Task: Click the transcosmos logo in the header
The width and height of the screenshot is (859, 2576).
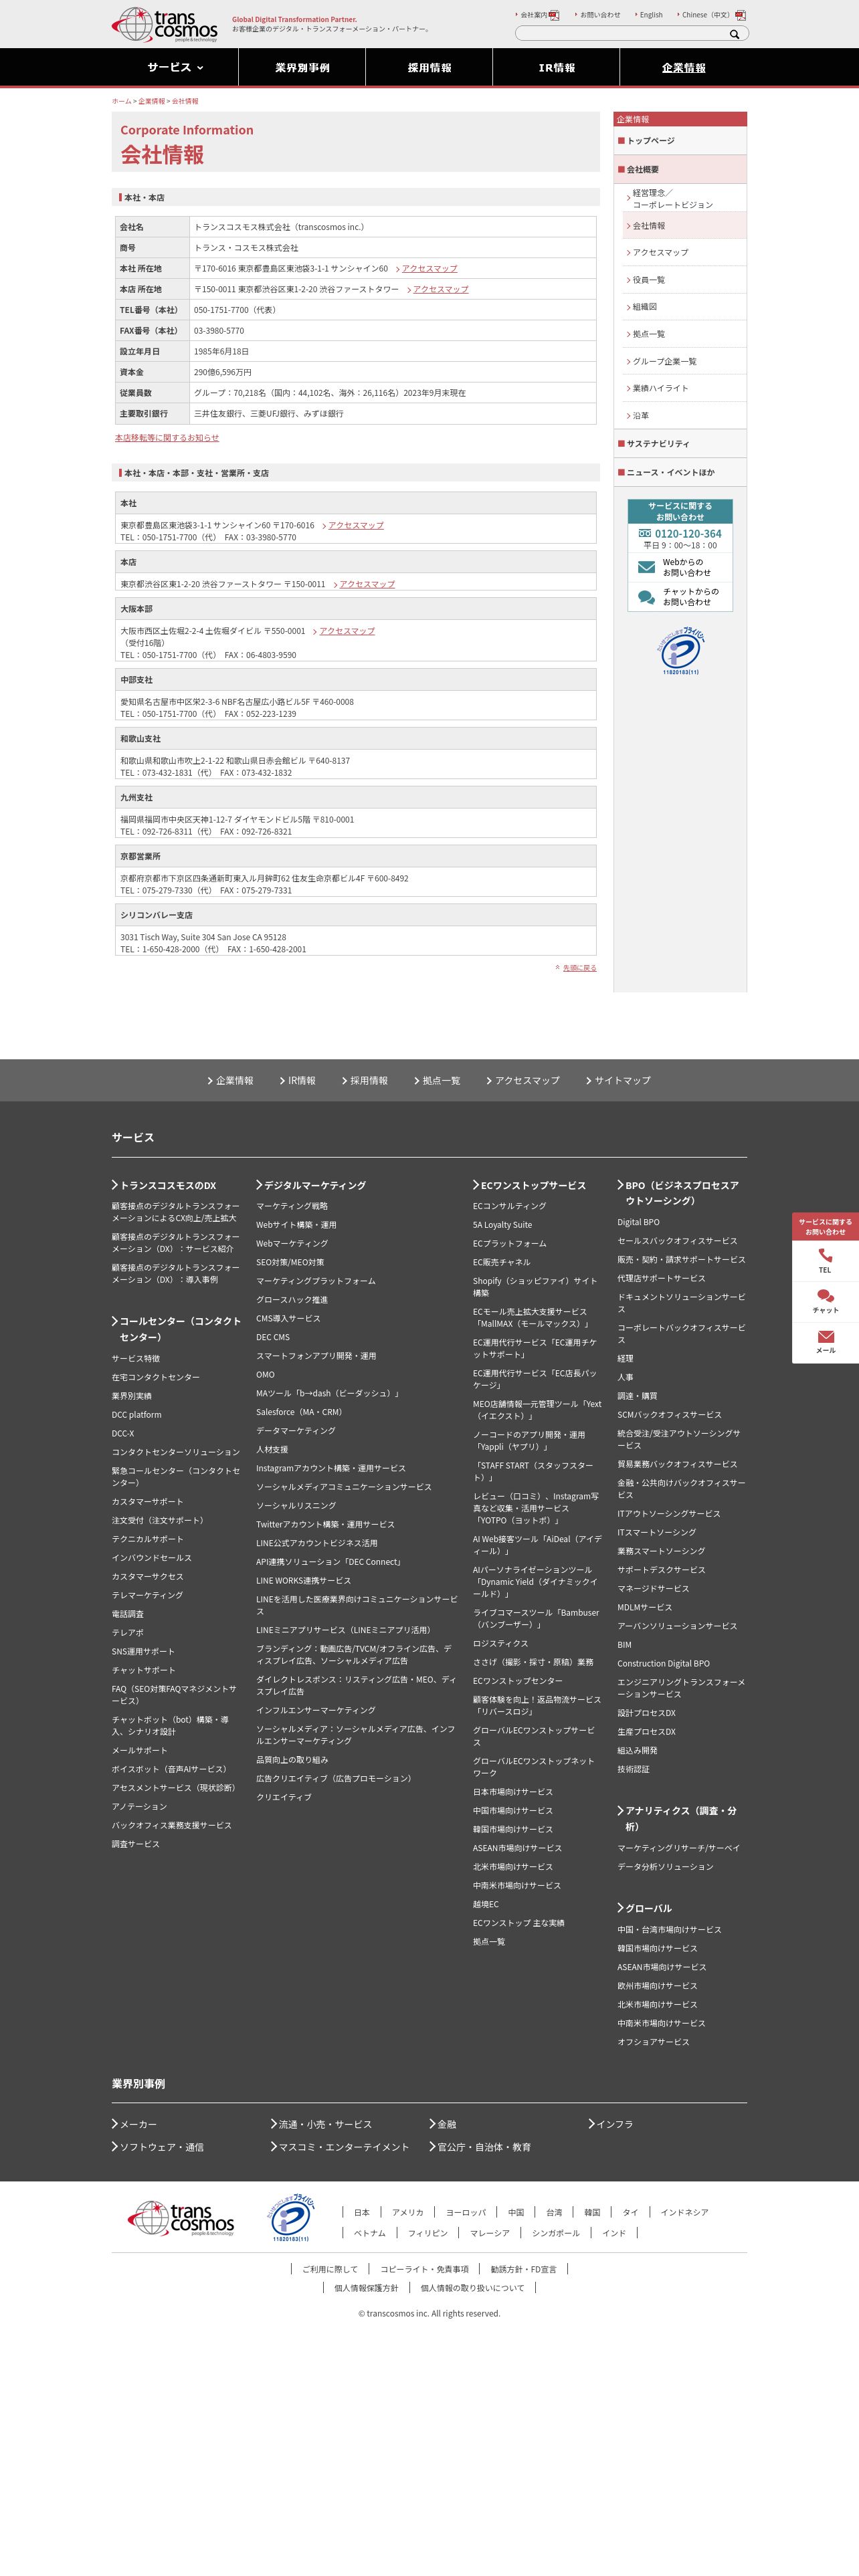Action: [x=164, y=25]
